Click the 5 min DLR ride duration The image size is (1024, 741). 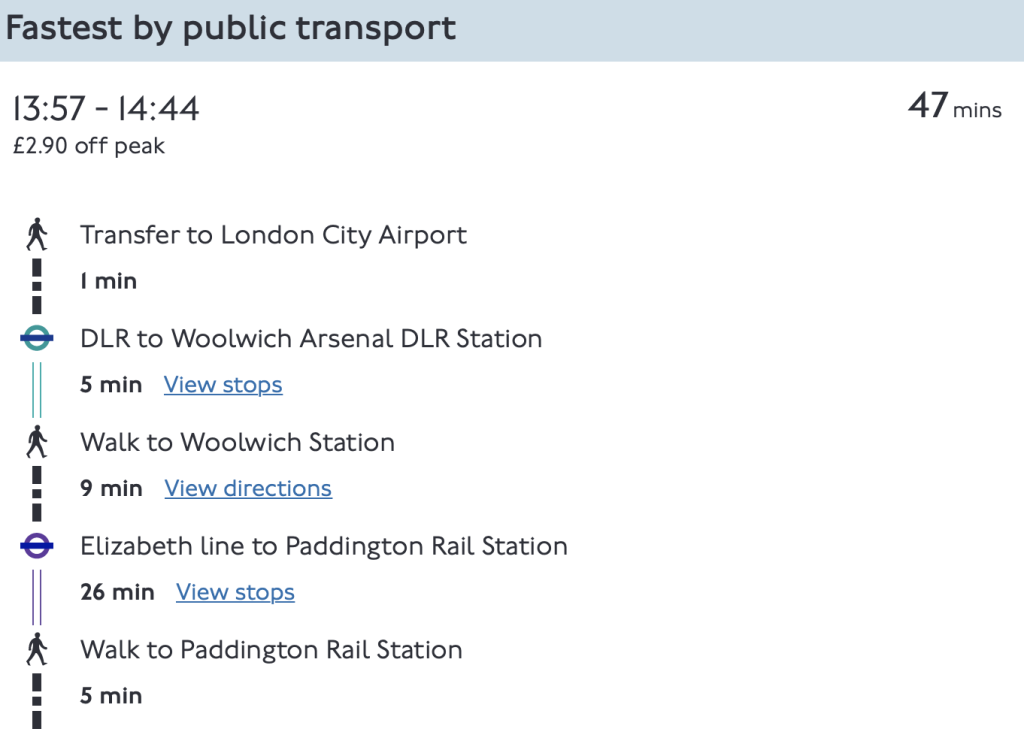(111, 385)
